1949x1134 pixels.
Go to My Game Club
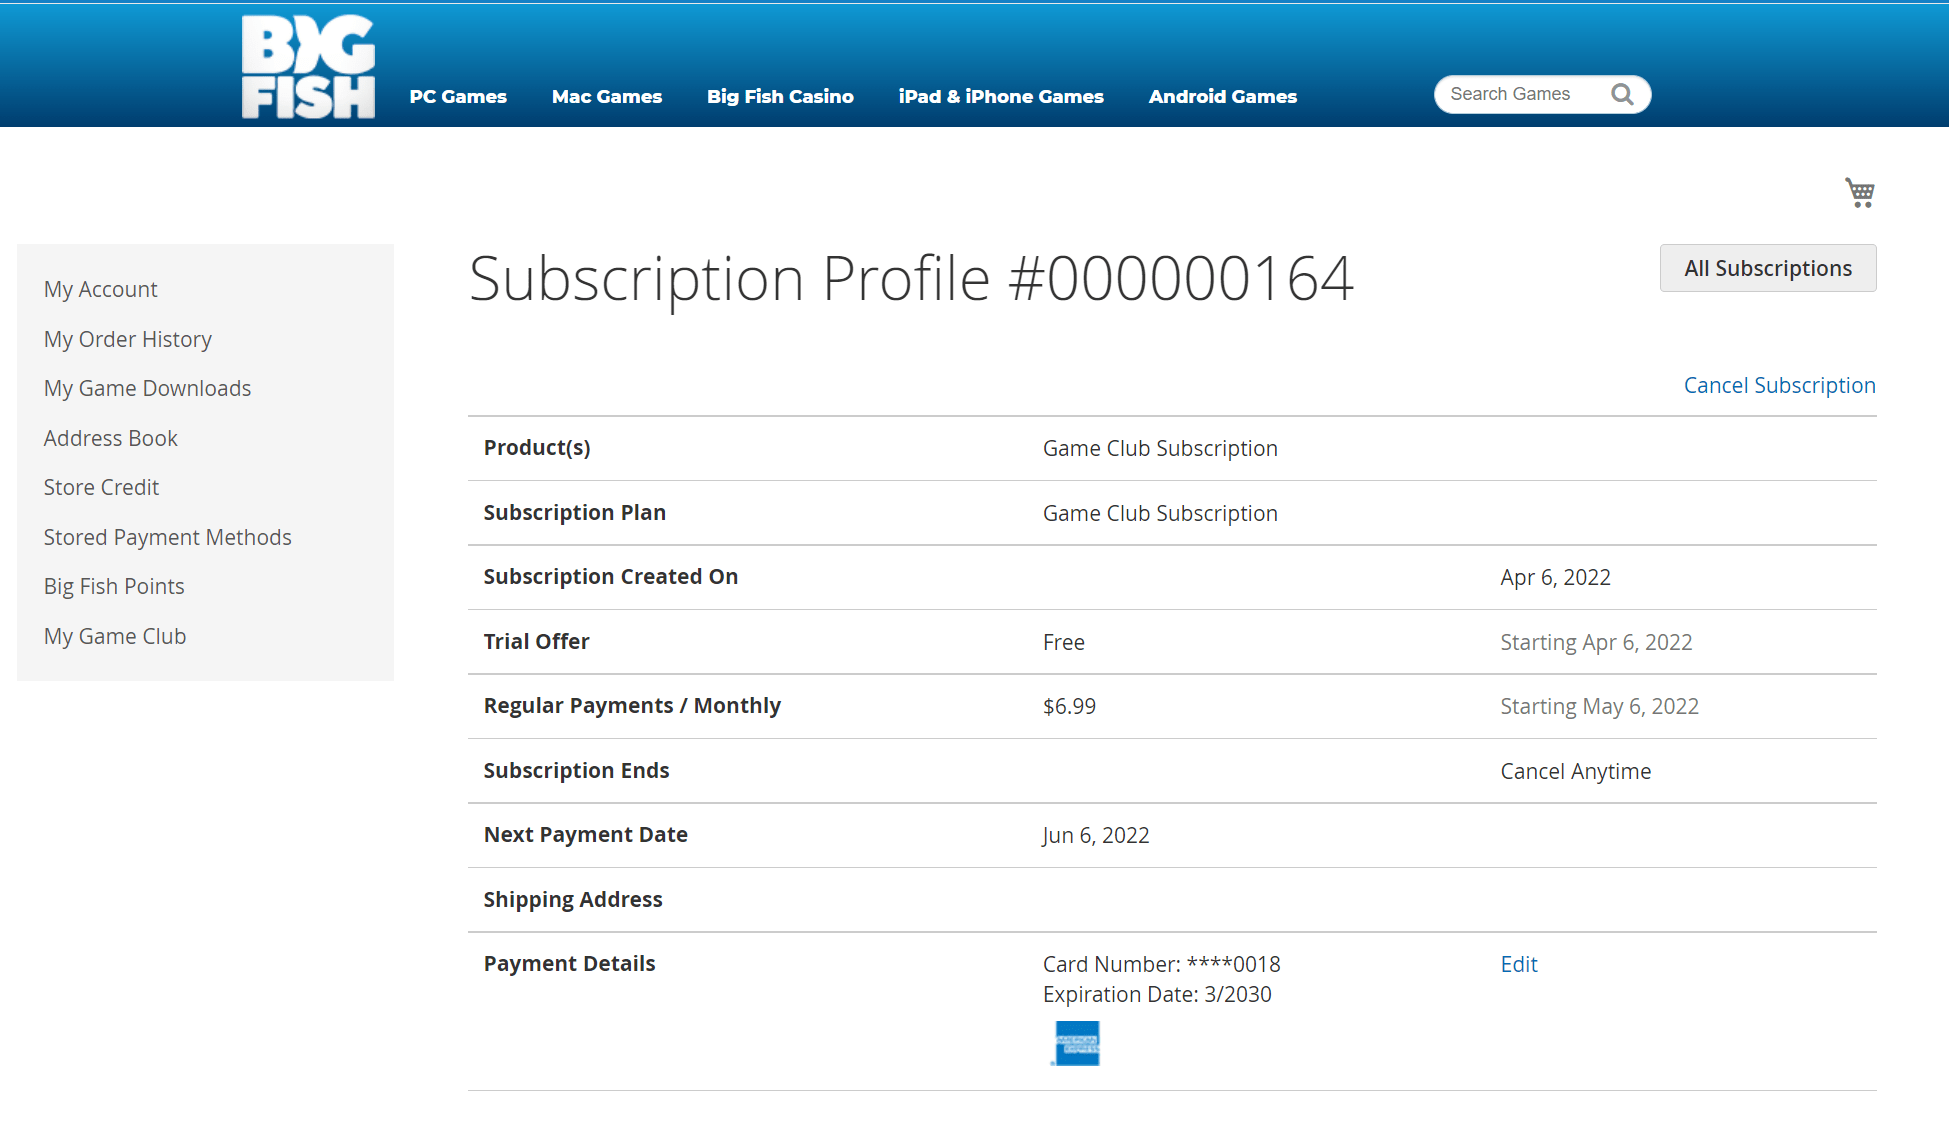[x=115, y=636]
